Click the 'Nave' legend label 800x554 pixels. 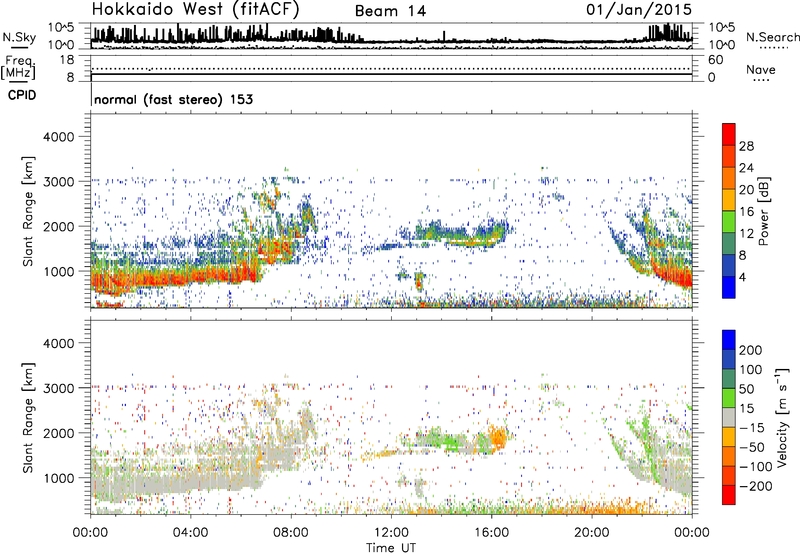pyautogui.click(x=760, y=70)
